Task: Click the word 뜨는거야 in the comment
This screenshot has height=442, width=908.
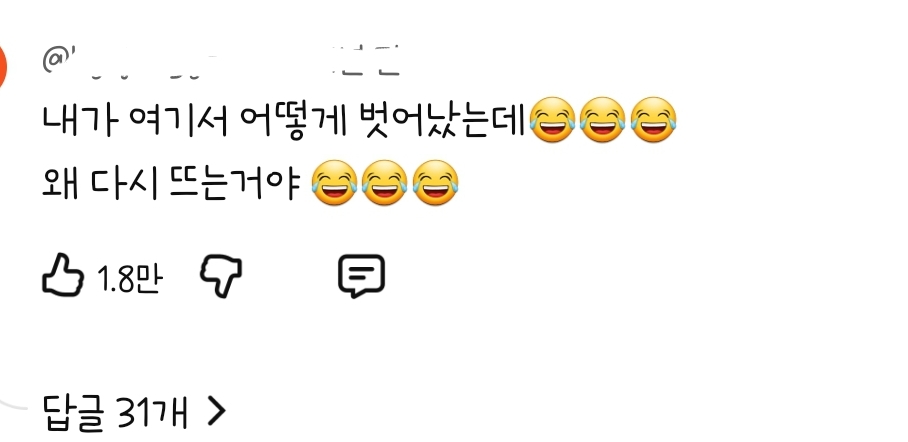Action: (235, 184)
